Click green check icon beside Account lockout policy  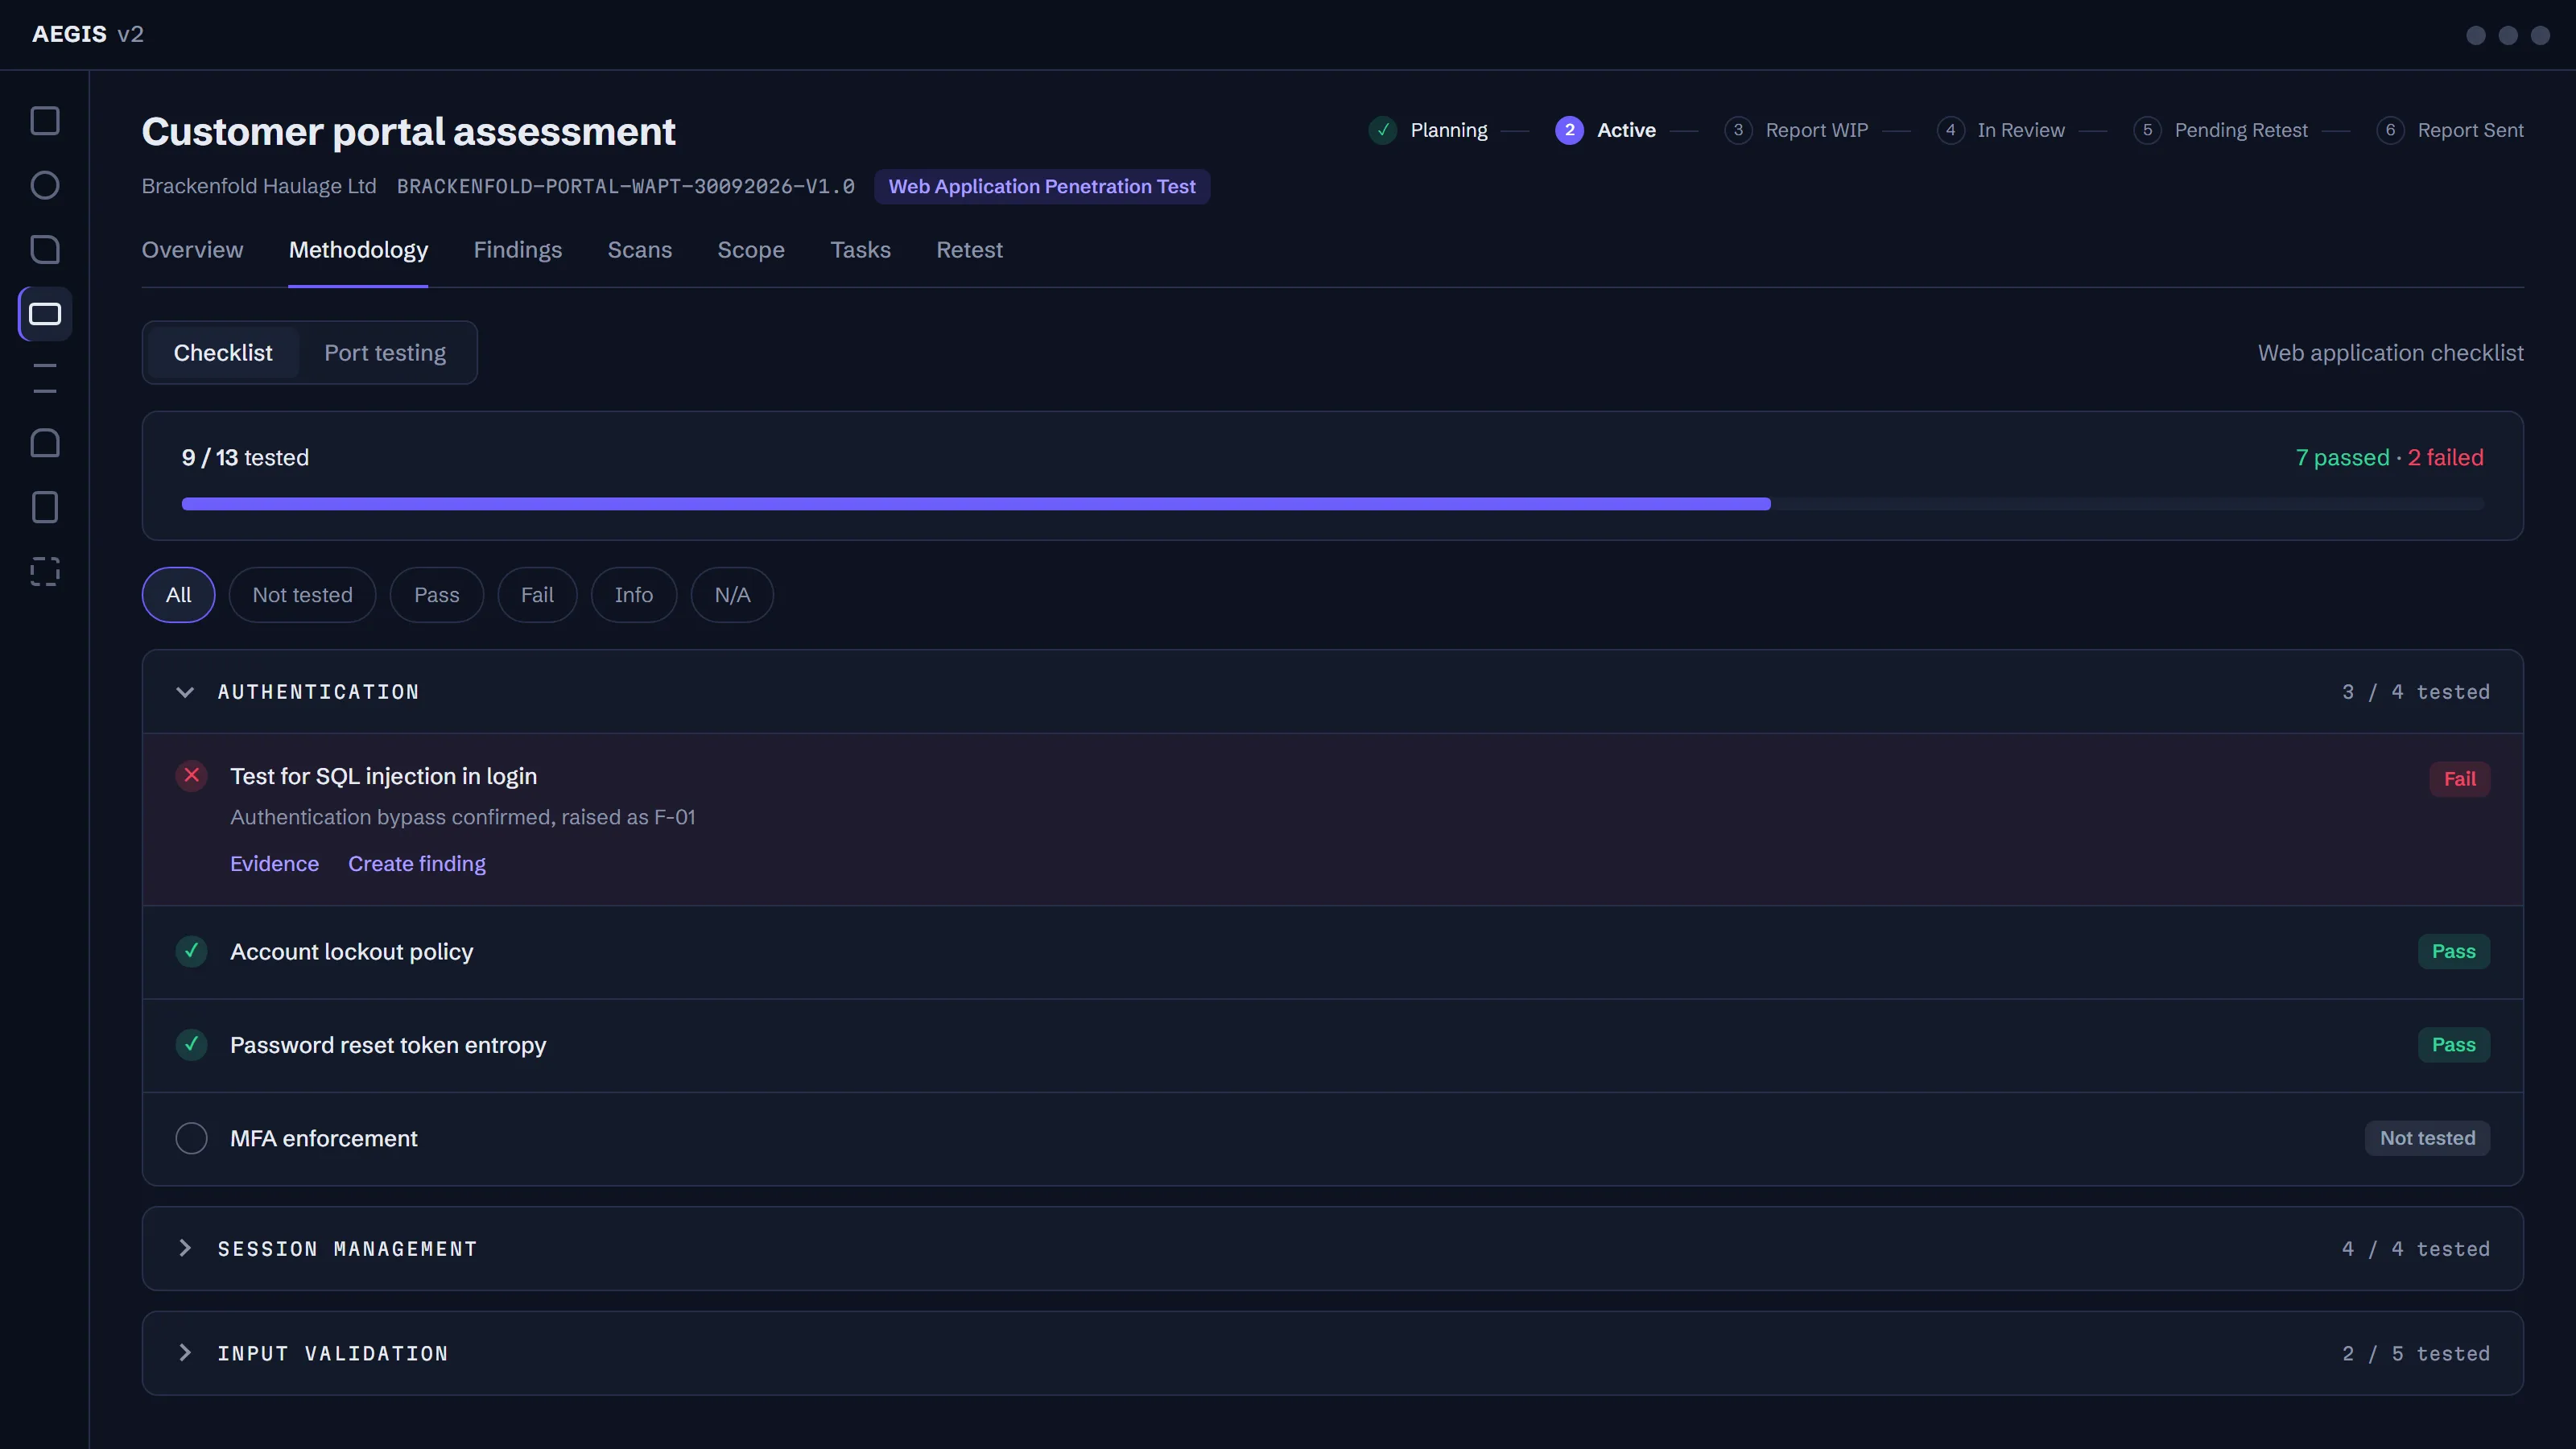pos(191,951)
